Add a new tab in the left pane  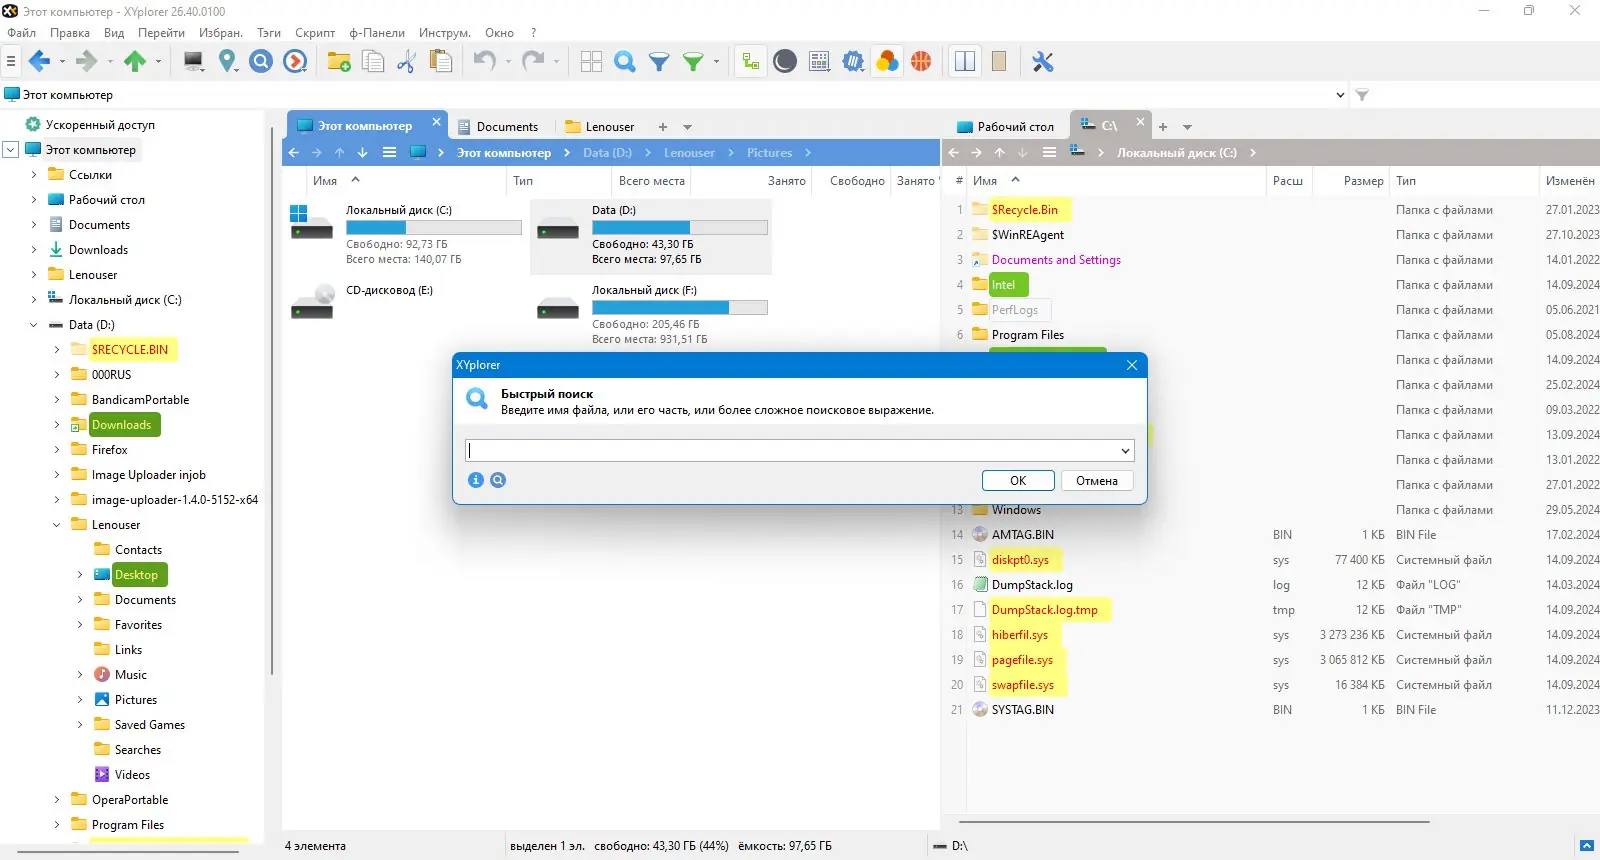pyautogui.click(x=662, y=127)
